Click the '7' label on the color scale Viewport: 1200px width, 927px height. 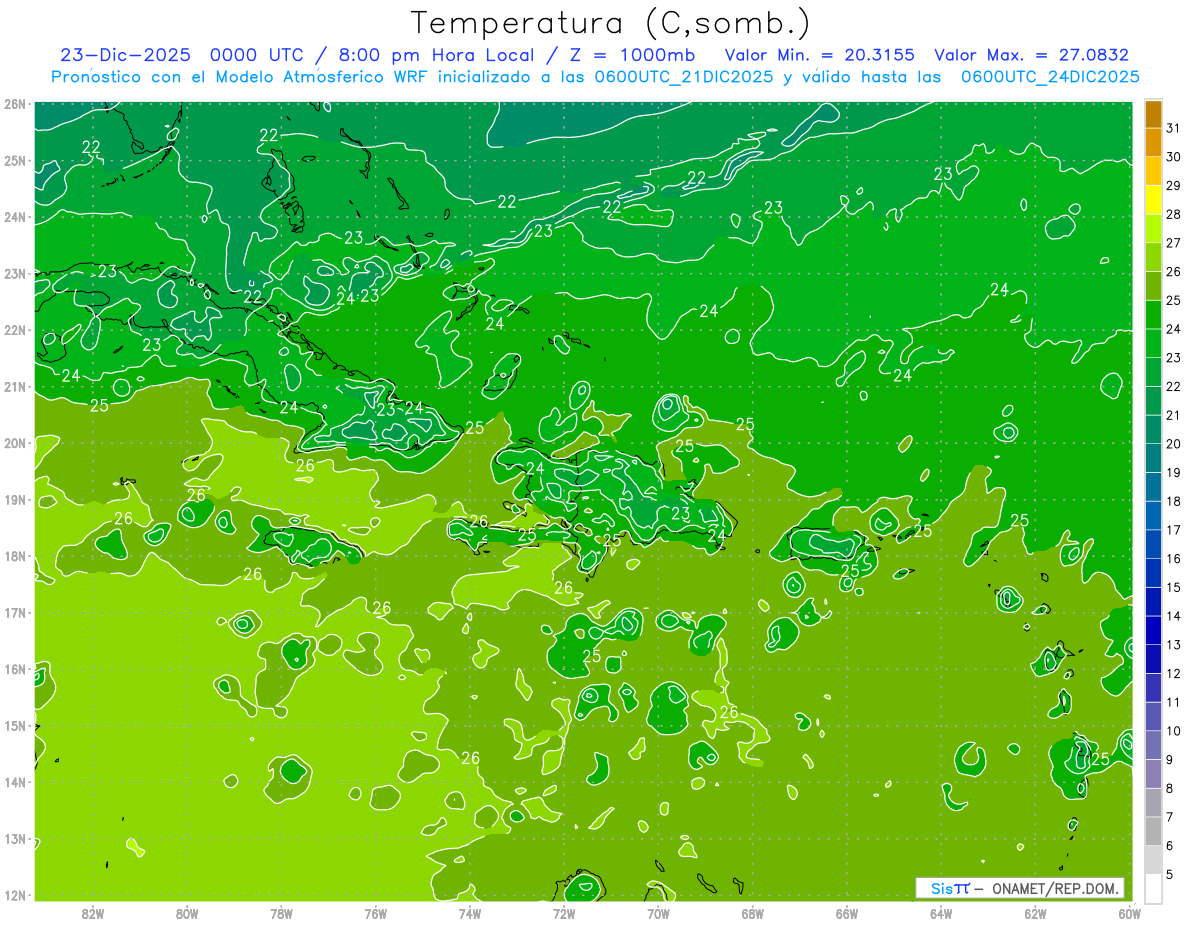[1170, 817]
